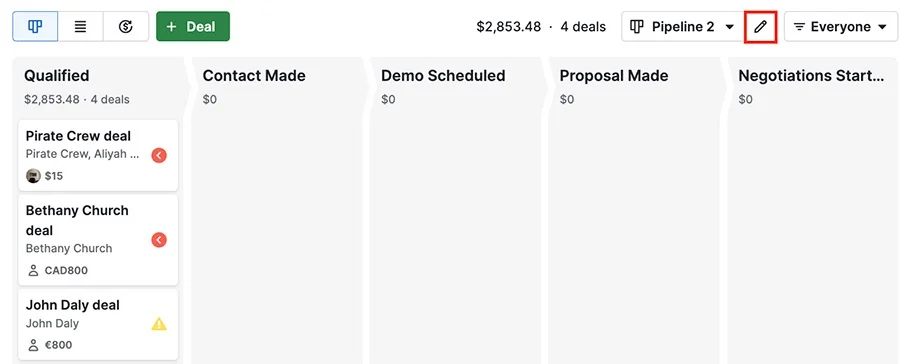The width and height of the screenshot is (900, 364).
Task: Click person icon beside CAD800
Action: tap(33, 270)
